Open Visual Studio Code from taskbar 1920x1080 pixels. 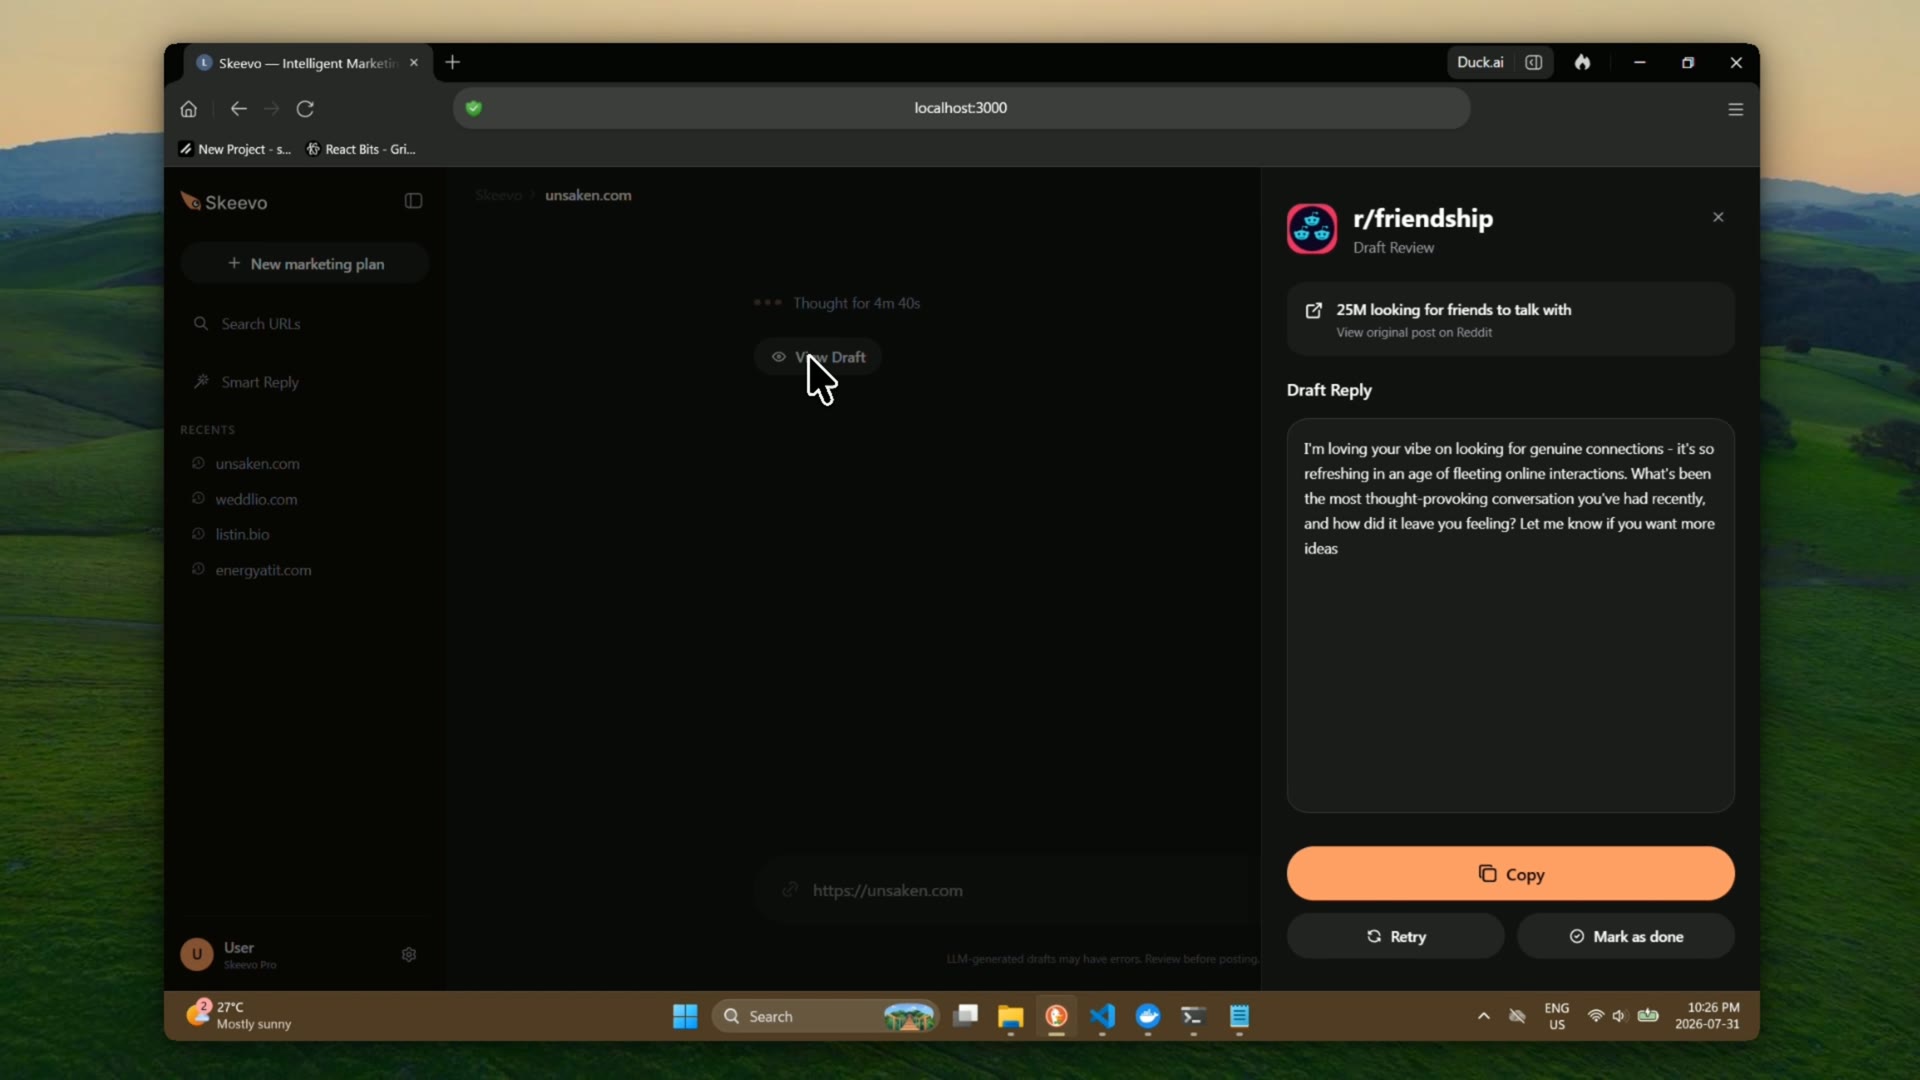1102,1016
